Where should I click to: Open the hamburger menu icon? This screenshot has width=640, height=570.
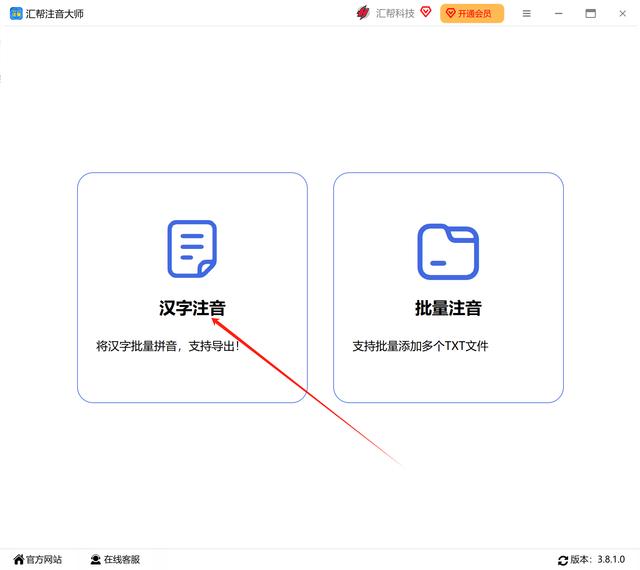527,14
